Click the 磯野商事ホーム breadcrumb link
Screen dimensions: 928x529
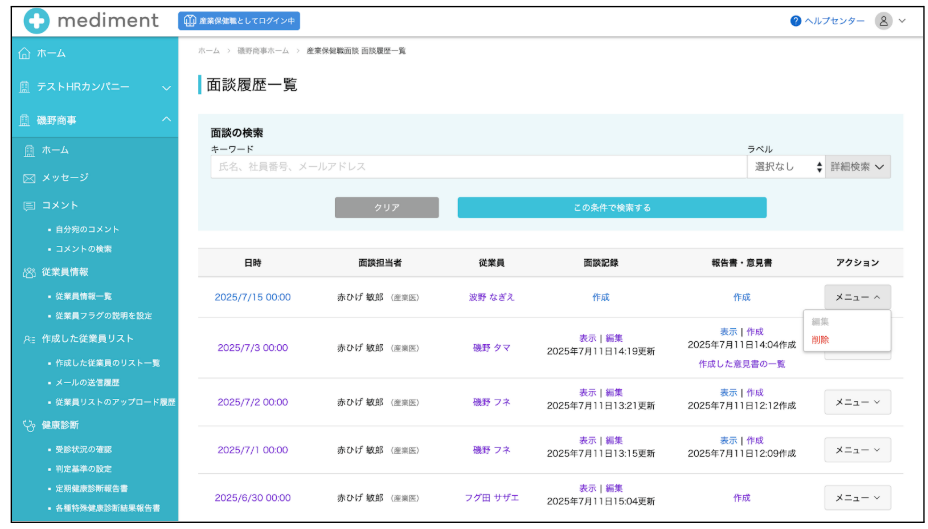[x=263, y=51]
